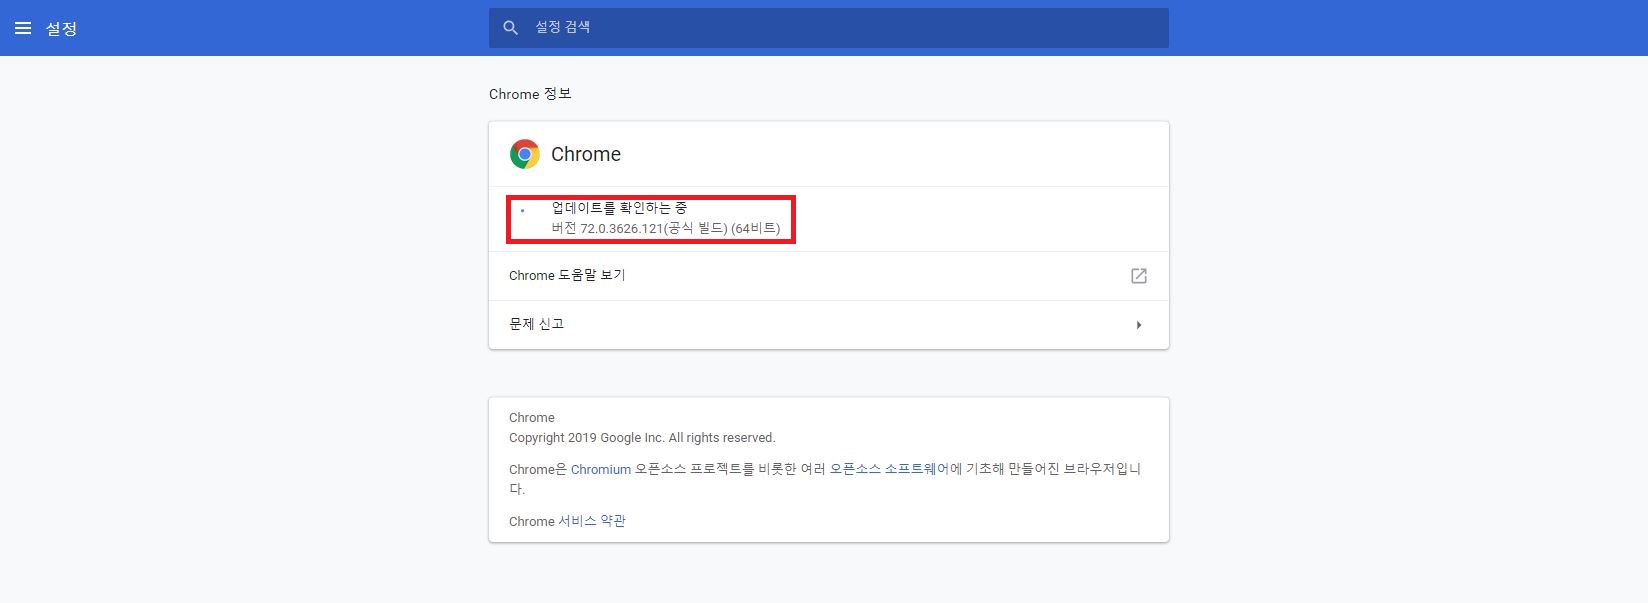Viewport: 1648px width, 603px height.
Task: Open the 서비스 약관 link
Action: coord(592,521)
